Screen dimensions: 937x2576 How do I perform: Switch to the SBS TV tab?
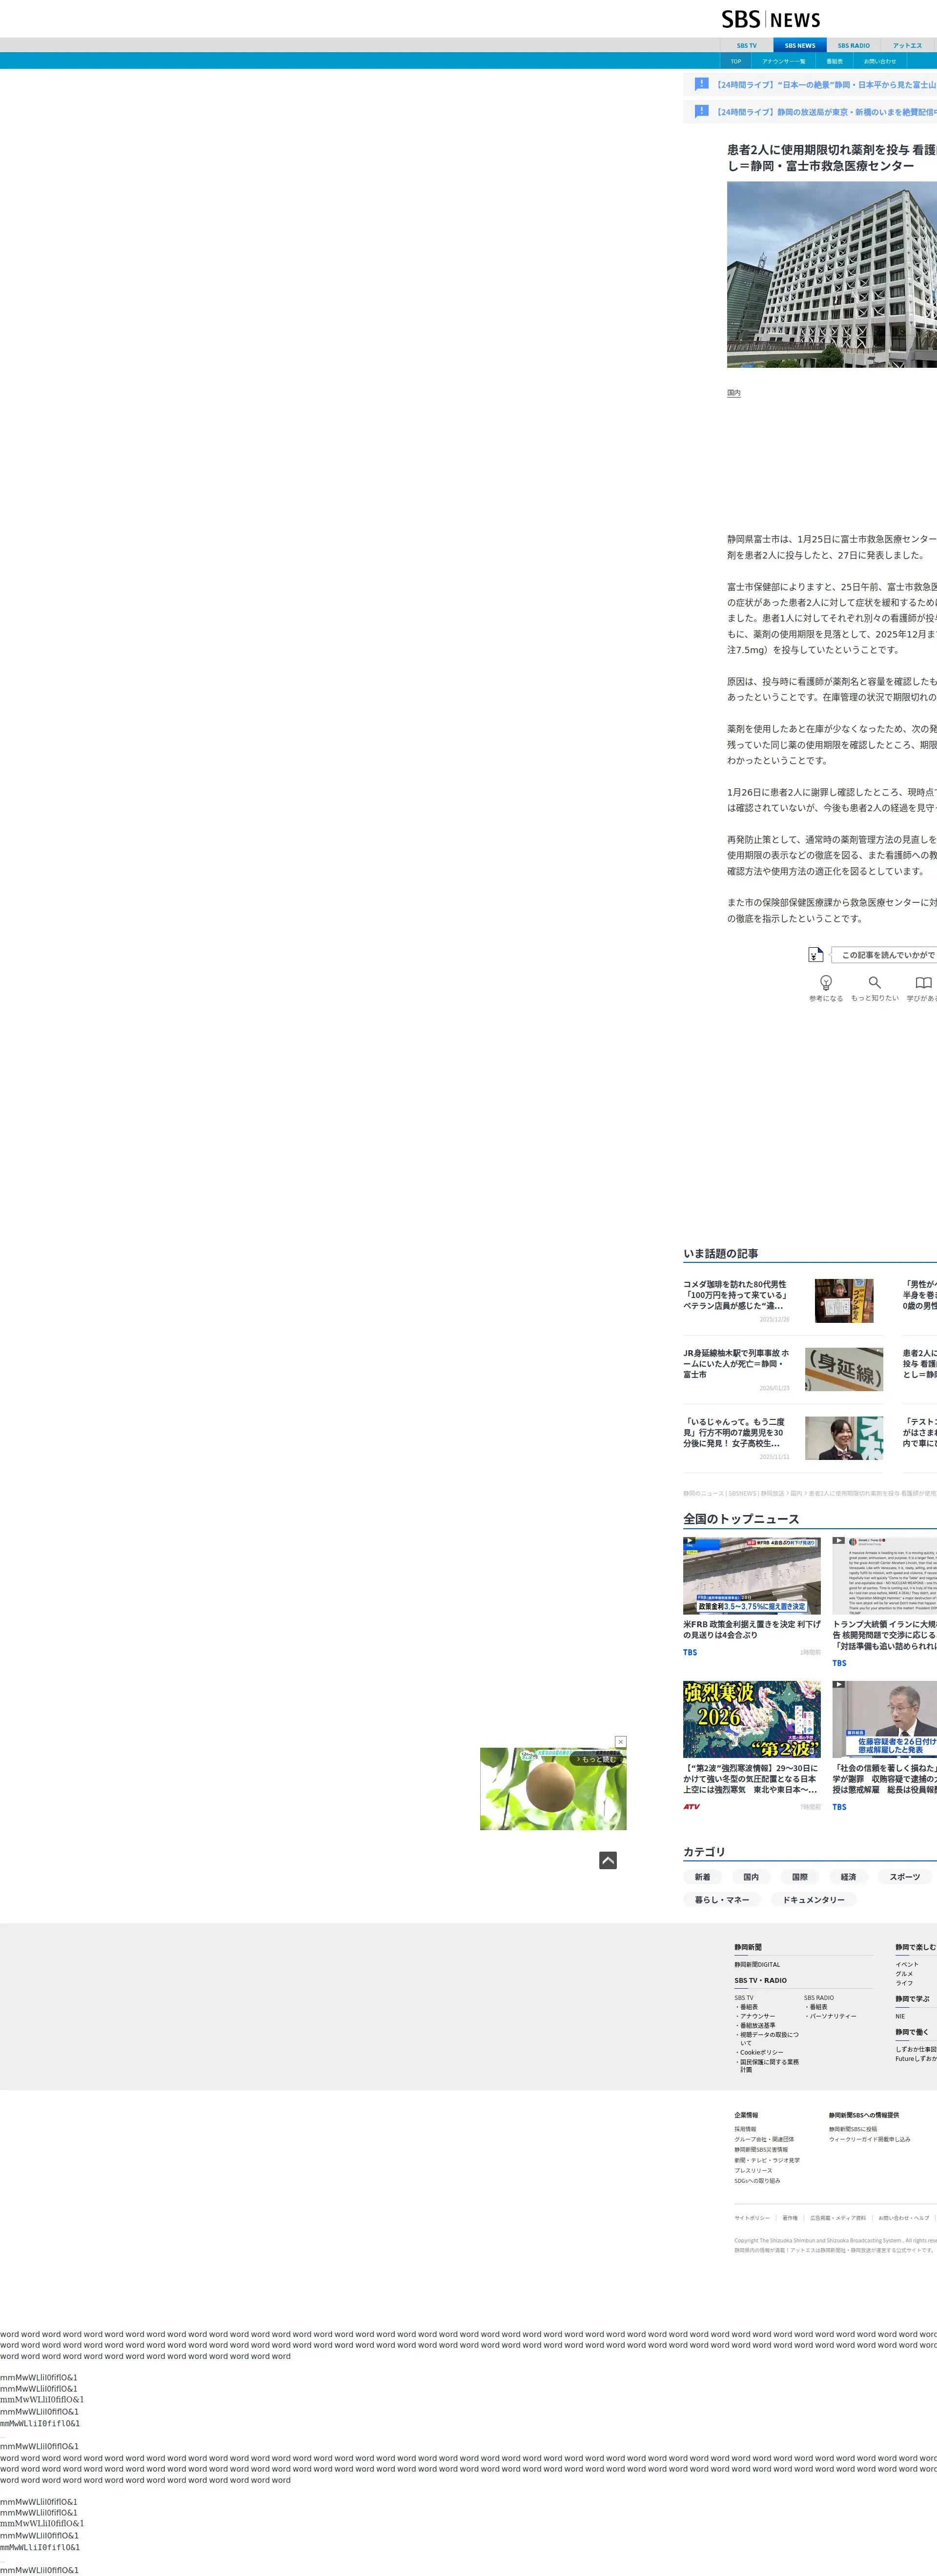(x=746, y=46)
